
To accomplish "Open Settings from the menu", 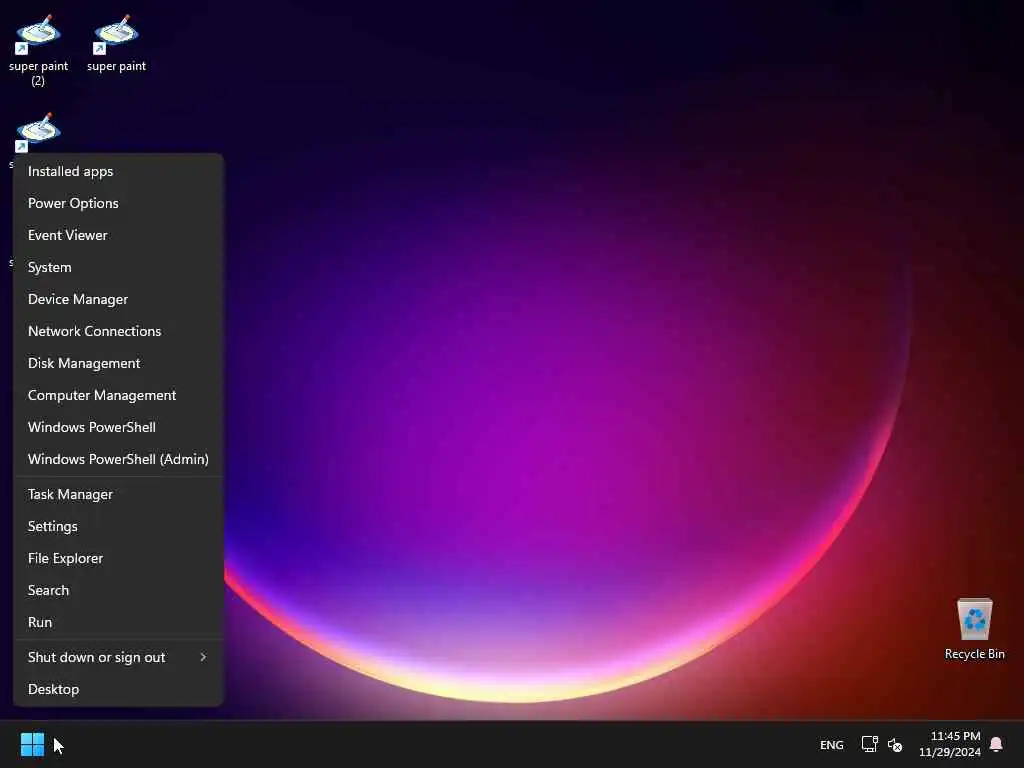I will pos(118,526).
